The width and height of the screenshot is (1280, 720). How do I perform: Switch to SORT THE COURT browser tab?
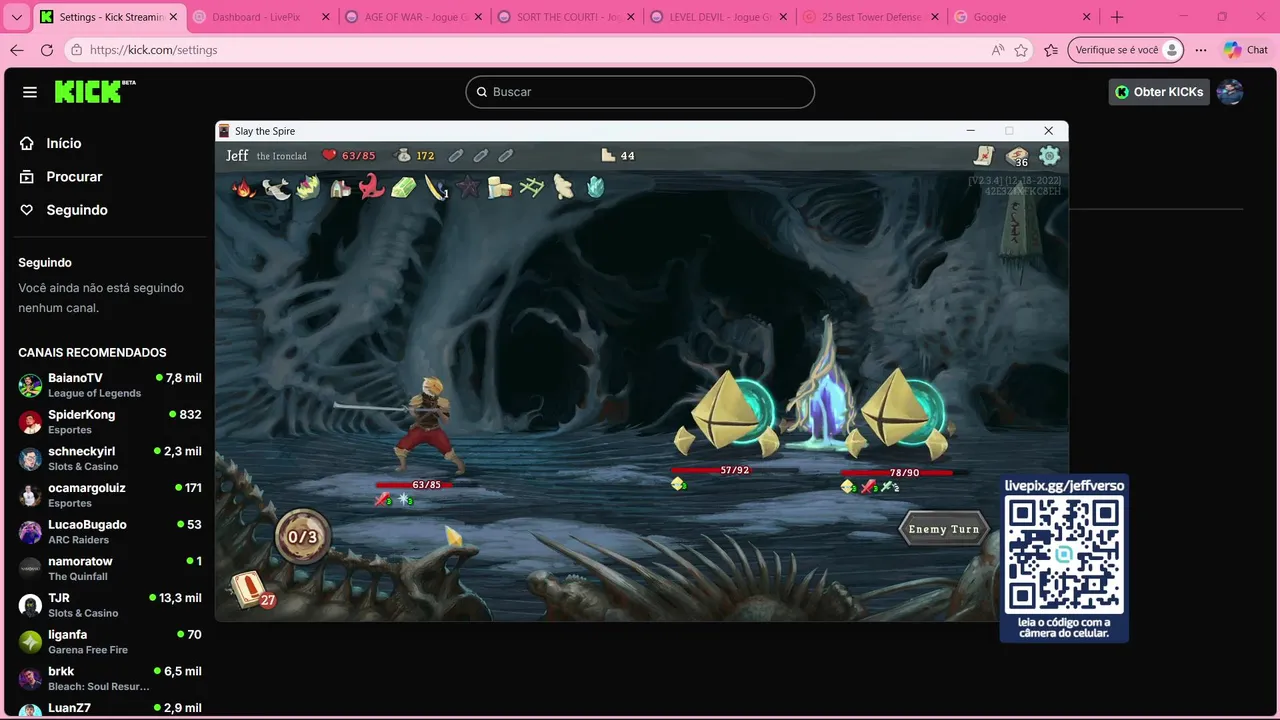coord(565,17)
